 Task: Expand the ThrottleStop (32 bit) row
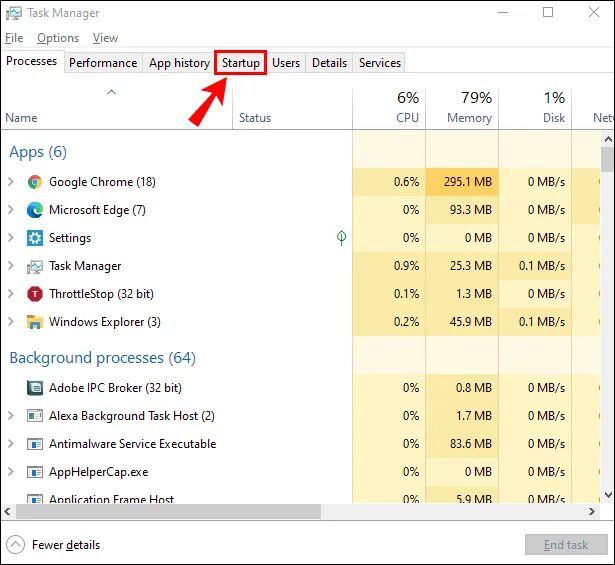tap(11, 294)
